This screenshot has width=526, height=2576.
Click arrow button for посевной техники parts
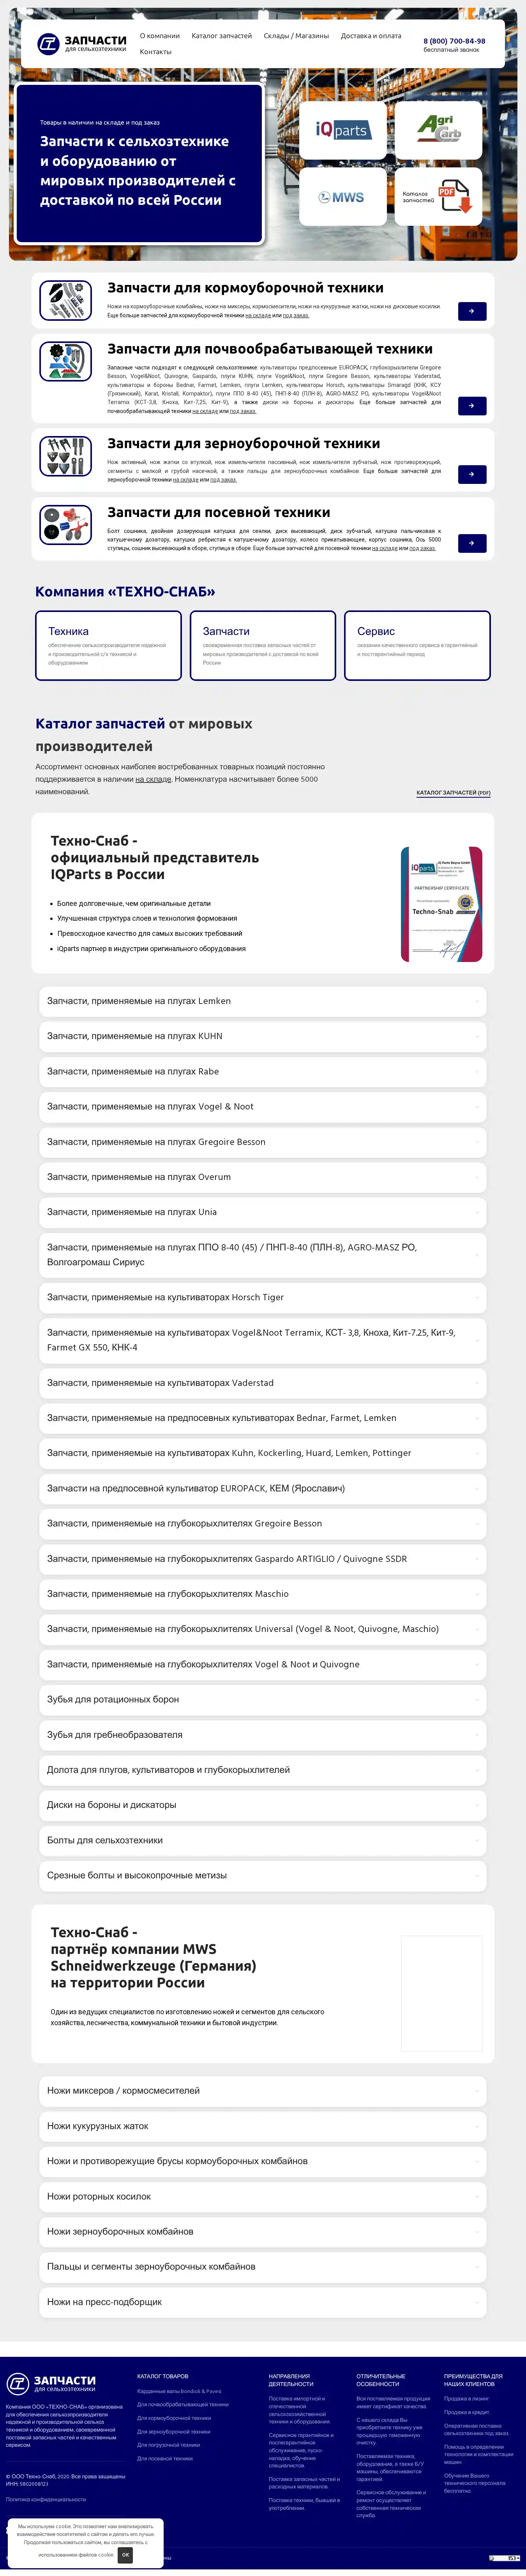pos(472,543)
